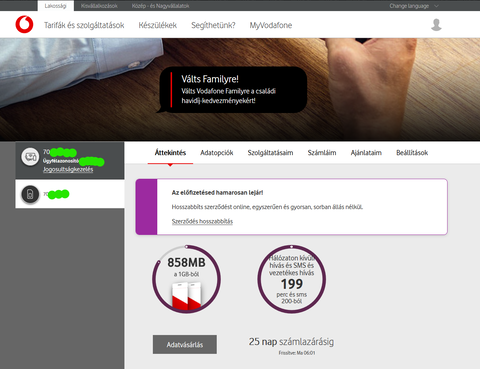Select the Áttekintés tab
The width and height of the screenshot is (480, 369).
point(170,153)
